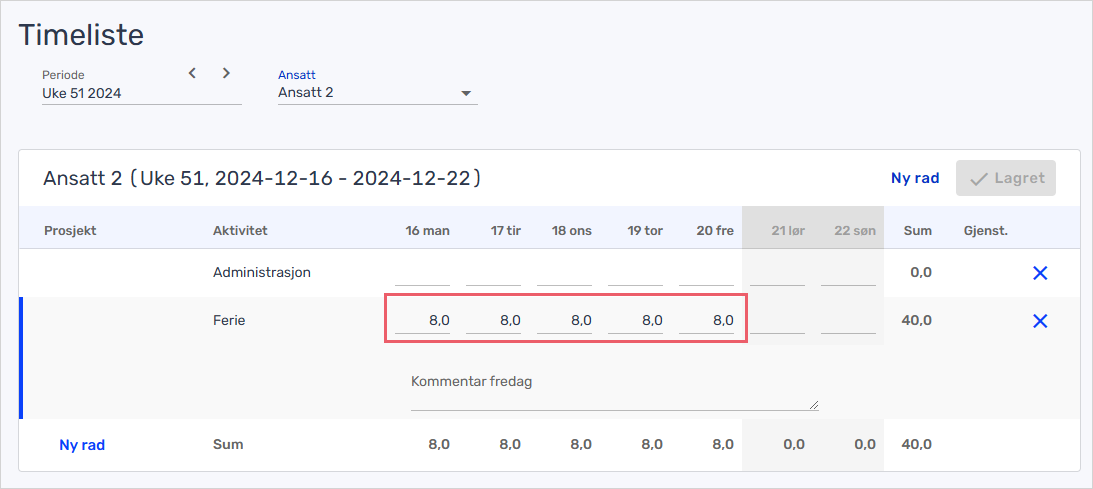Click the Ansatt 2 employee selector
The height and width of the screenshot is (489, 1093).
[378, 92]
